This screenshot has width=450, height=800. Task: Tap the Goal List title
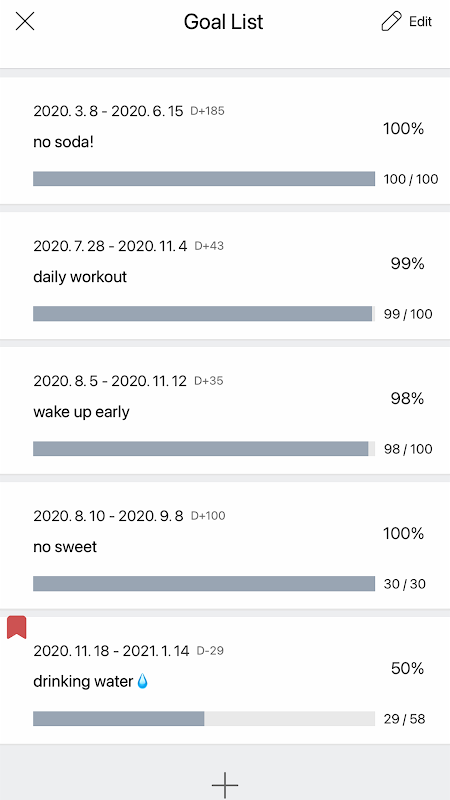coord(223,22)
